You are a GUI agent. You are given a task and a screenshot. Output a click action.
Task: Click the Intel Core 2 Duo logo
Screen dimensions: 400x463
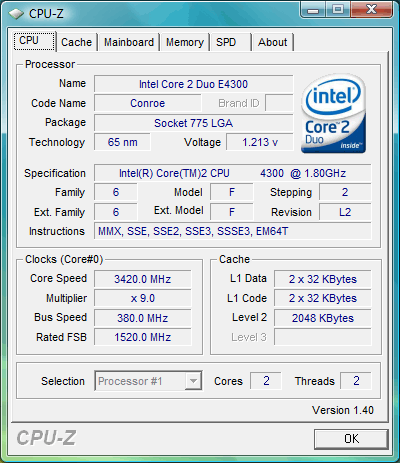point(333,114)
